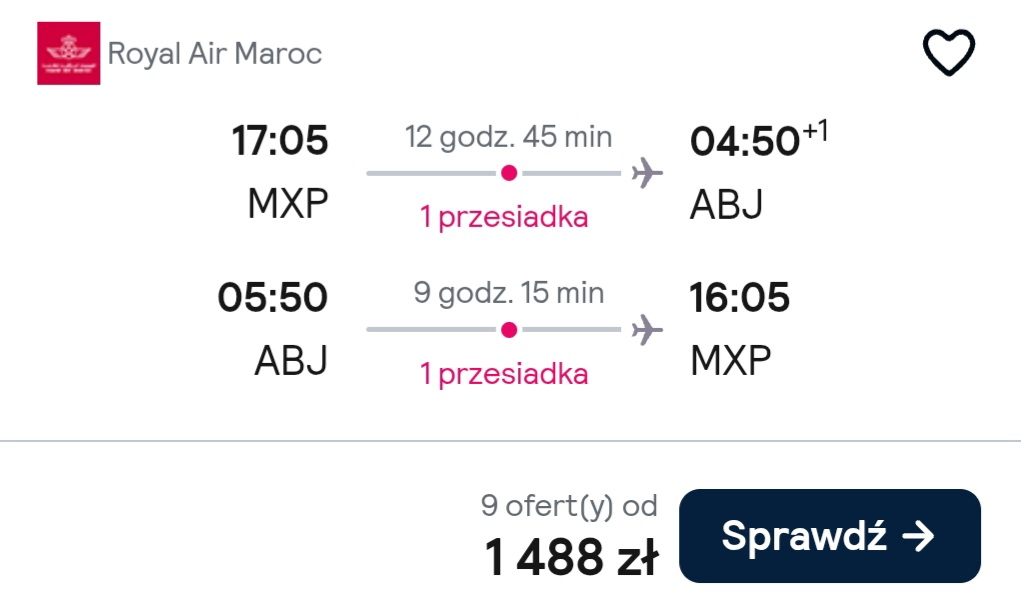Viewport: 1021px width, 602px height.
Task: Click the return stopover pink dot
Action: [509, 329]
